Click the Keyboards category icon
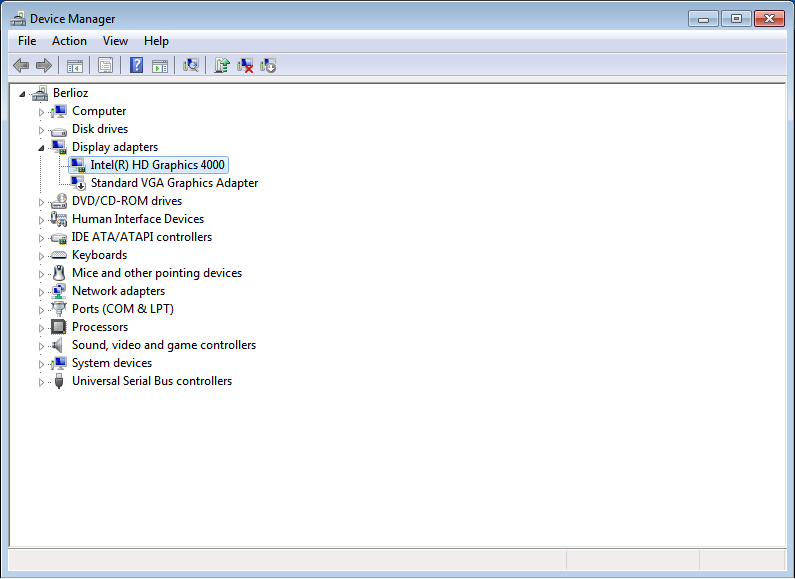The height and width of the screenshot is (579, 795). 59,255
